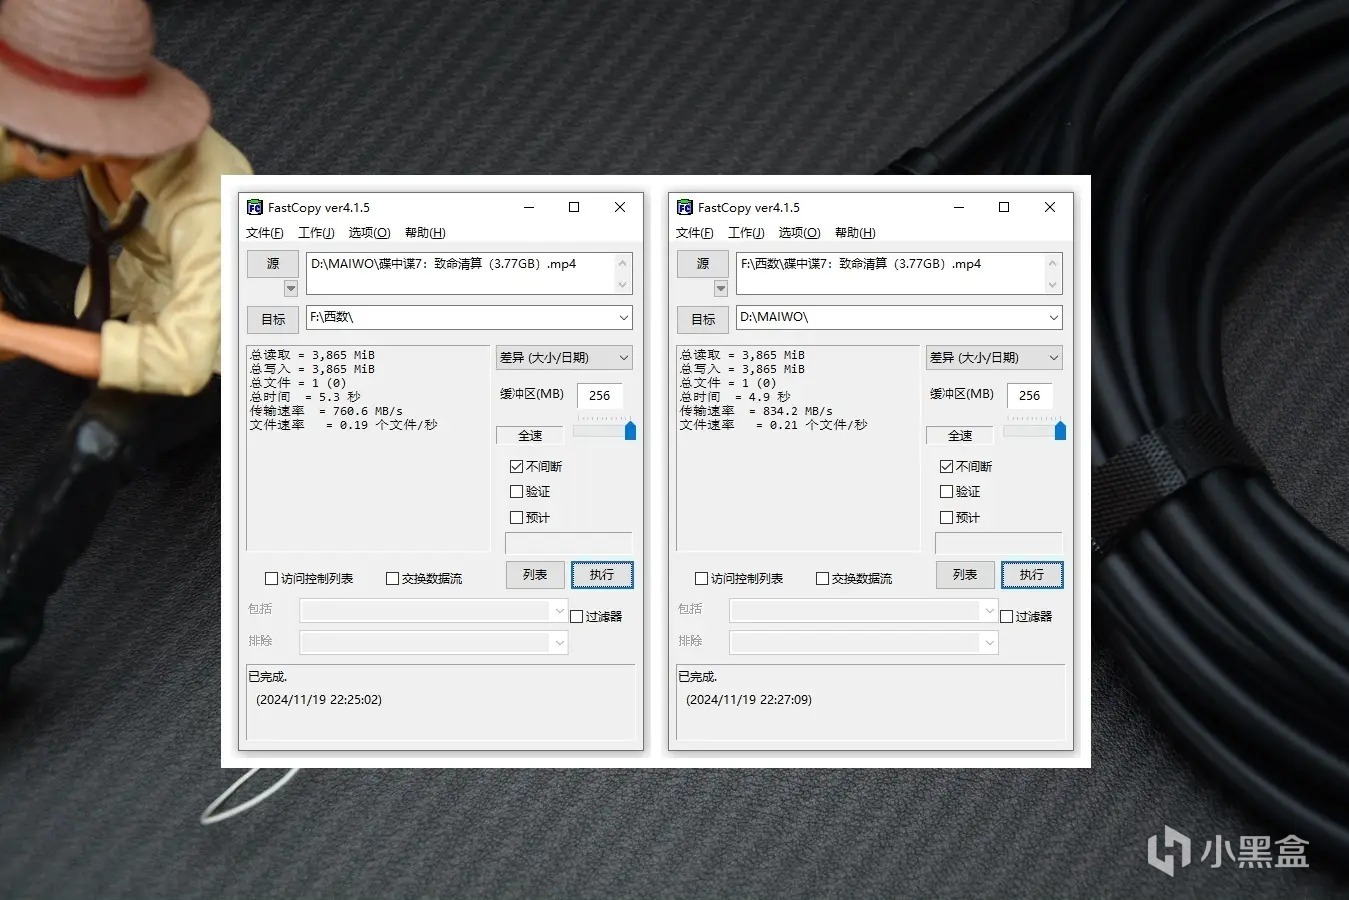This screenshot has height=900, width=1349.
Task: Click 源 button in left window
Action: (x=273, y=264)
